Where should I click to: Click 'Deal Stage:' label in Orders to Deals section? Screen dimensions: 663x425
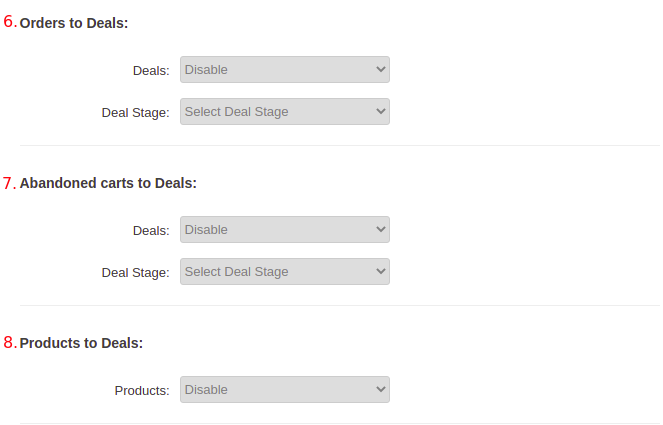pyautogui.click(x=135, y=113)
